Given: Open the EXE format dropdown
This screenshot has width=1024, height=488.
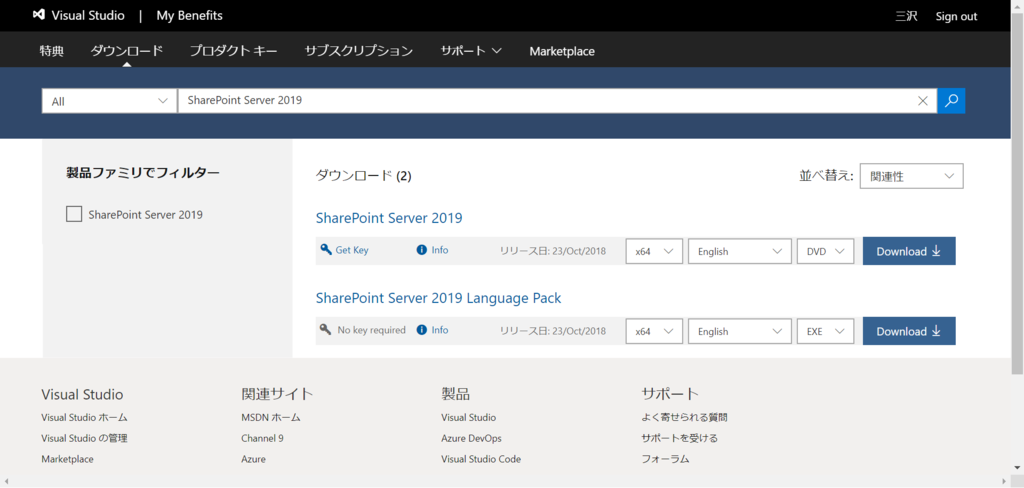Looking at the screenshot, I should (825, 331).
